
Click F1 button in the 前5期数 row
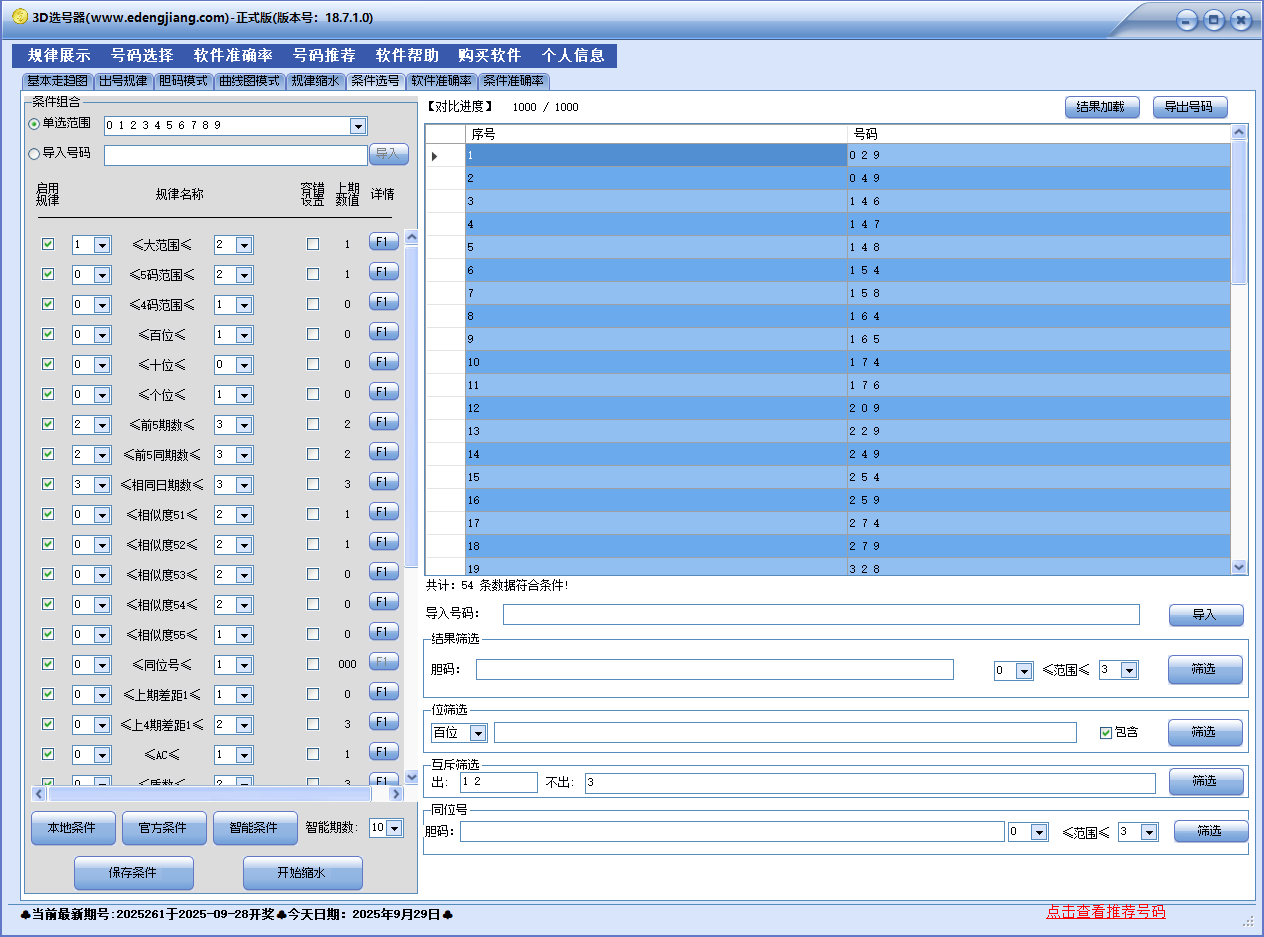coord(384,422)
